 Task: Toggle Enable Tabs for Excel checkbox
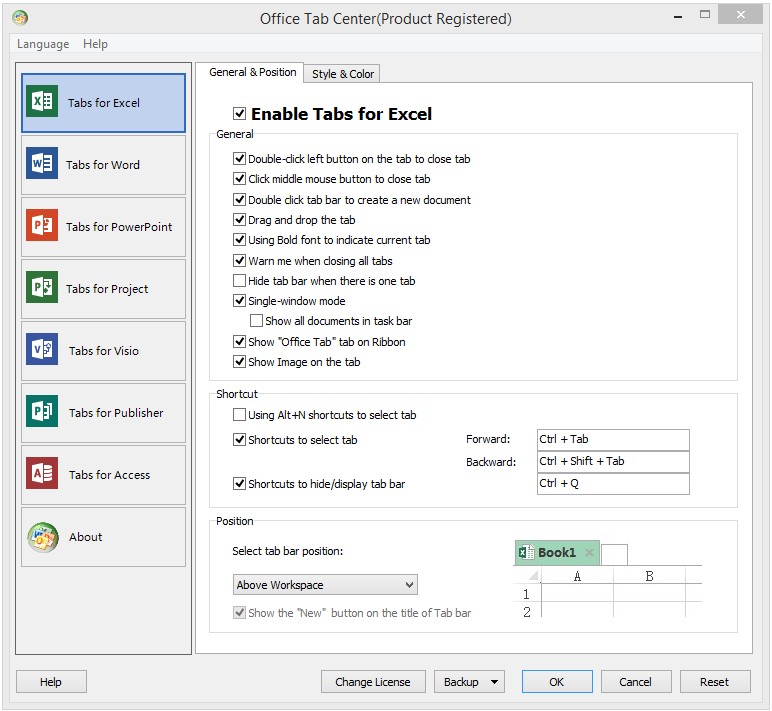coord(239,114)
